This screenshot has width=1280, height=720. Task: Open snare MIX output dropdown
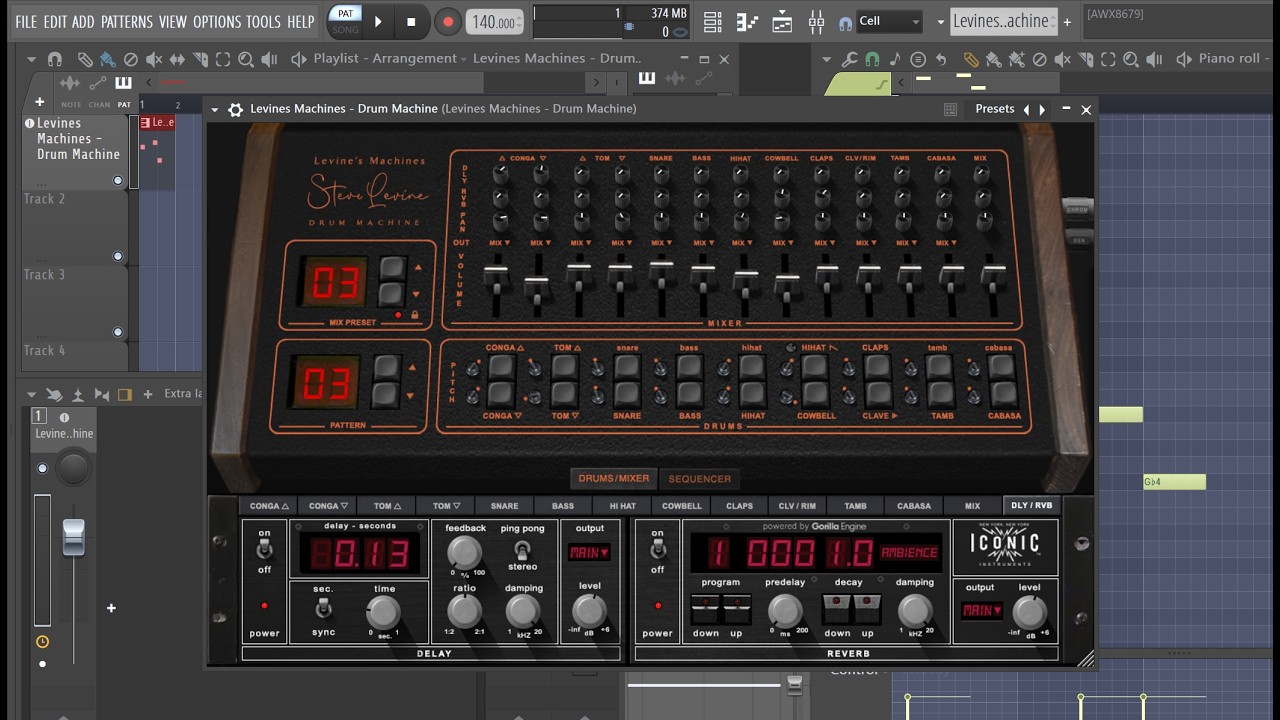tap(661, 243)
